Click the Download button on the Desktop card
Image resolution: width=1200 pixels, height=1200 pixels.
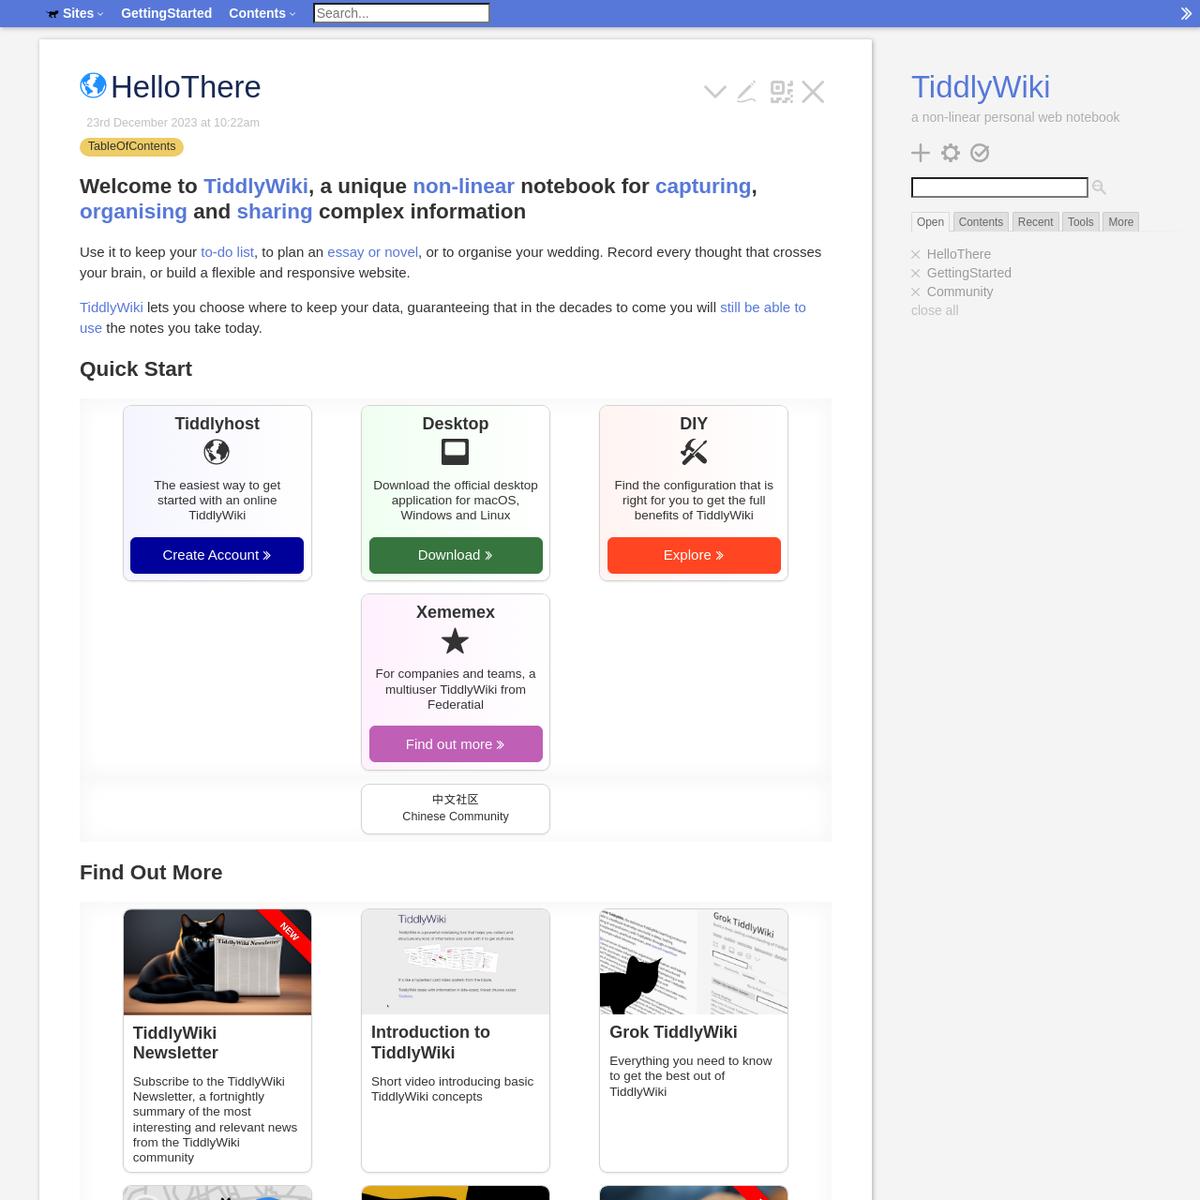(455, 554)
